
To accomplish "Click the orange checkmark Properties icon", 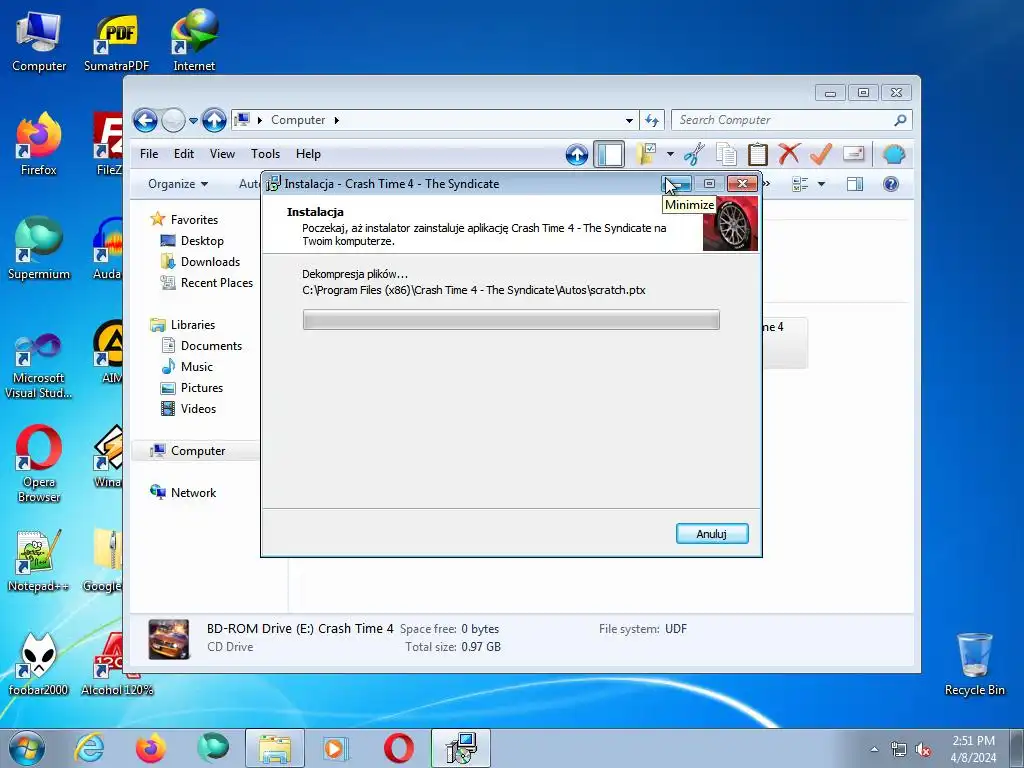I will tap(821, 155).
